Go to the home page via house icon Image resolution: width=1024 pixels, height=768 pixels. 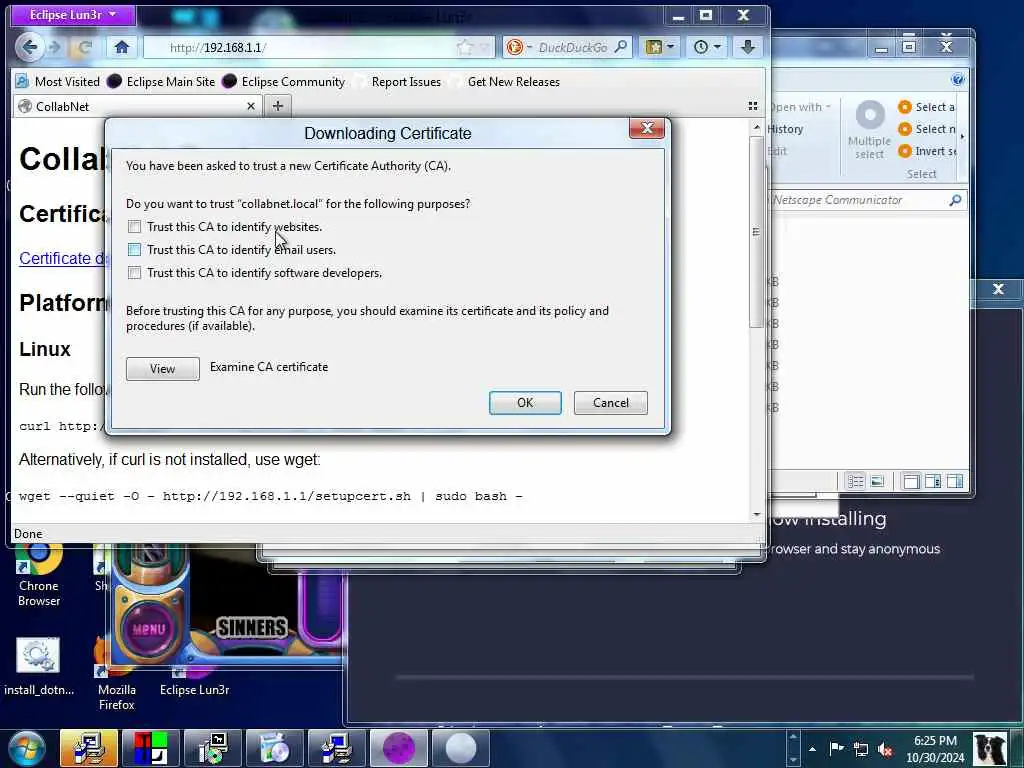[121, 47]
